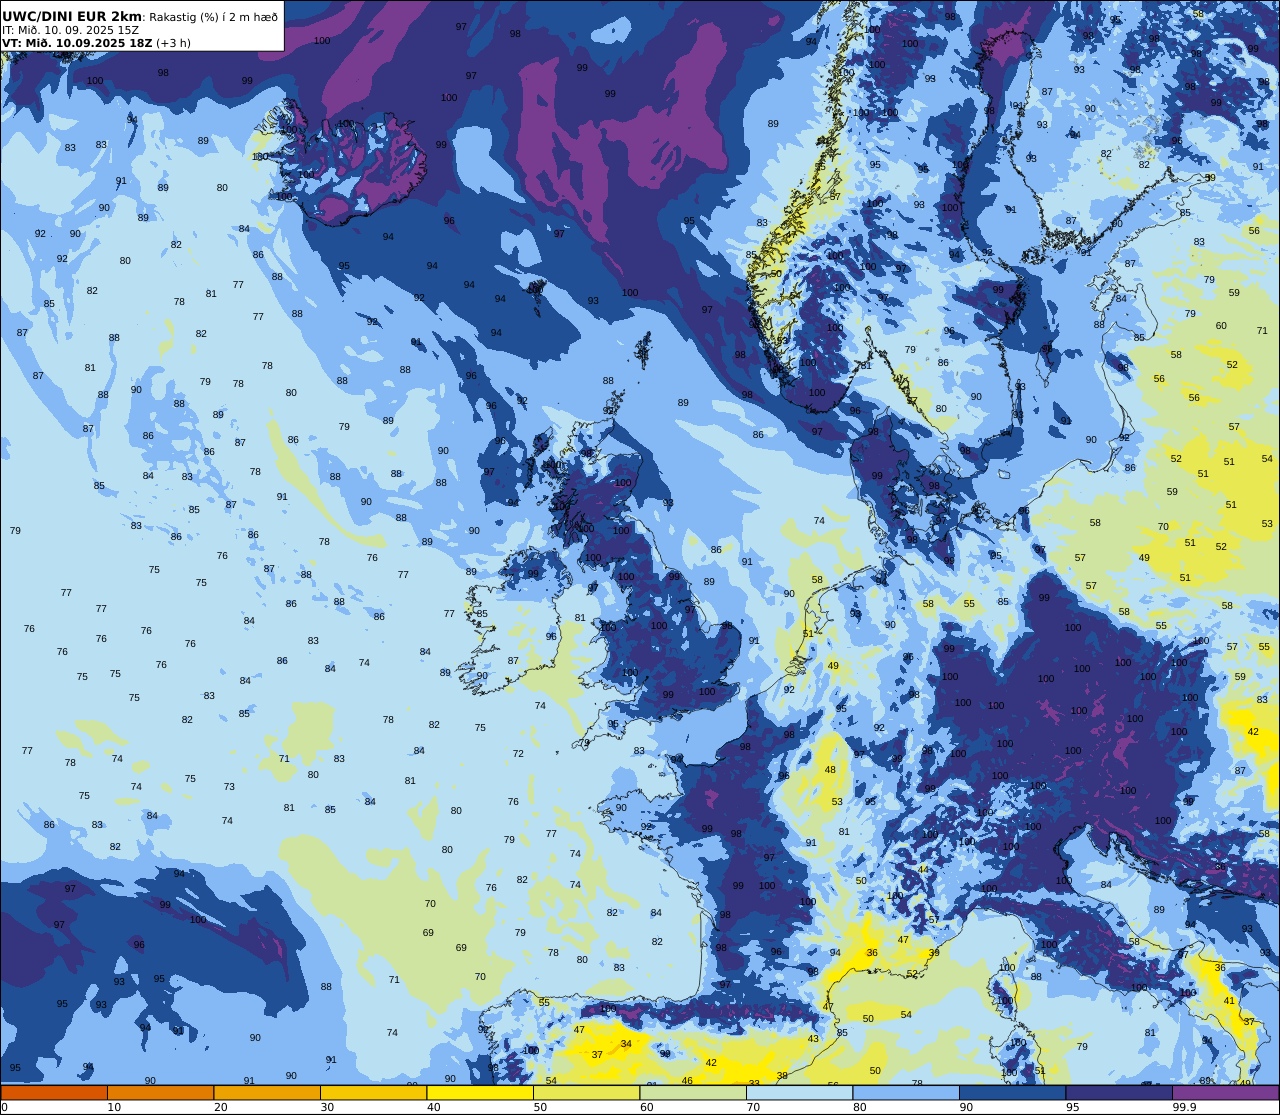Click the legend tick label '40'
1280x1115 pixels.
pos(433,1107)
